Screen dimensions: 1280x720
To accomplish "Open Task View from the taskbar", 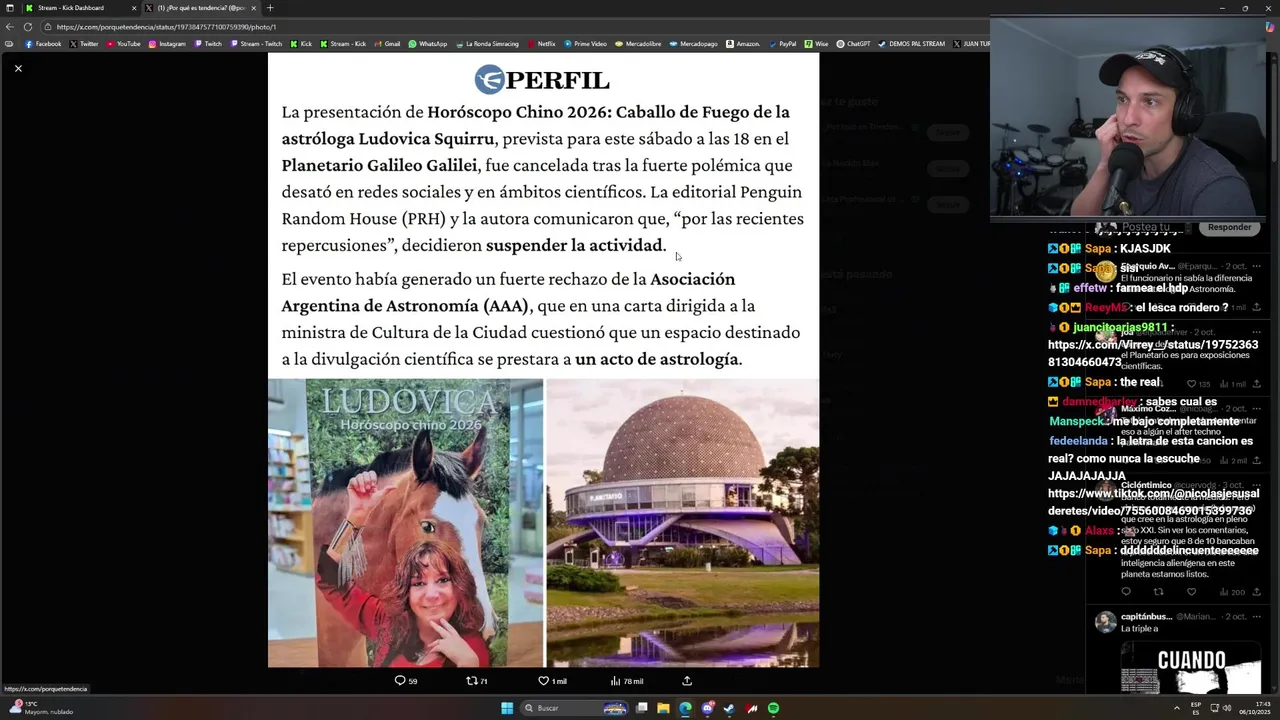I will 641,708.
